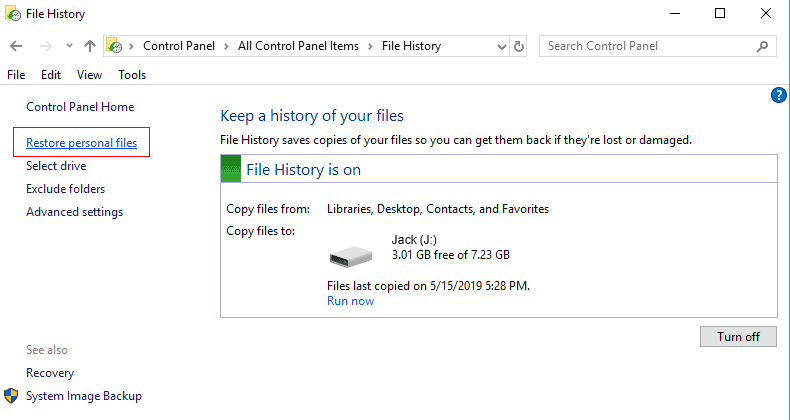This screenshot has width=790, height=420.
Task: Open the Tools menu
Action: (132, 75)
